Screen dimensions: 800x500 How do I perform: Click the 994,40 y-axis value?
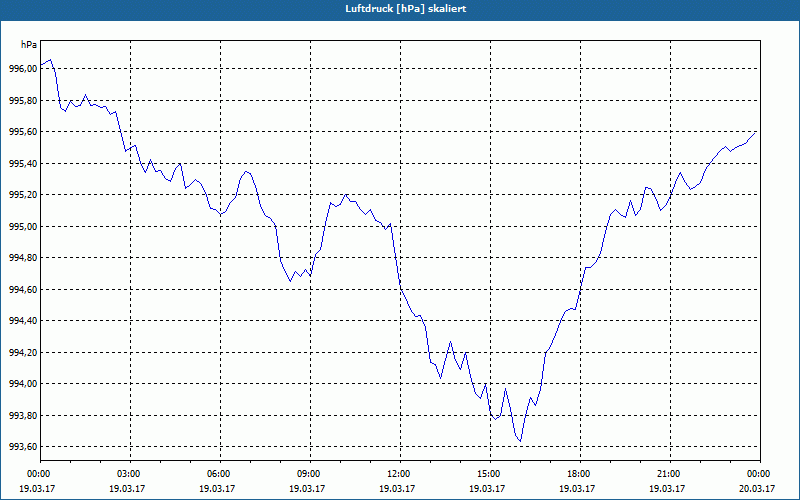click(23, 321)
